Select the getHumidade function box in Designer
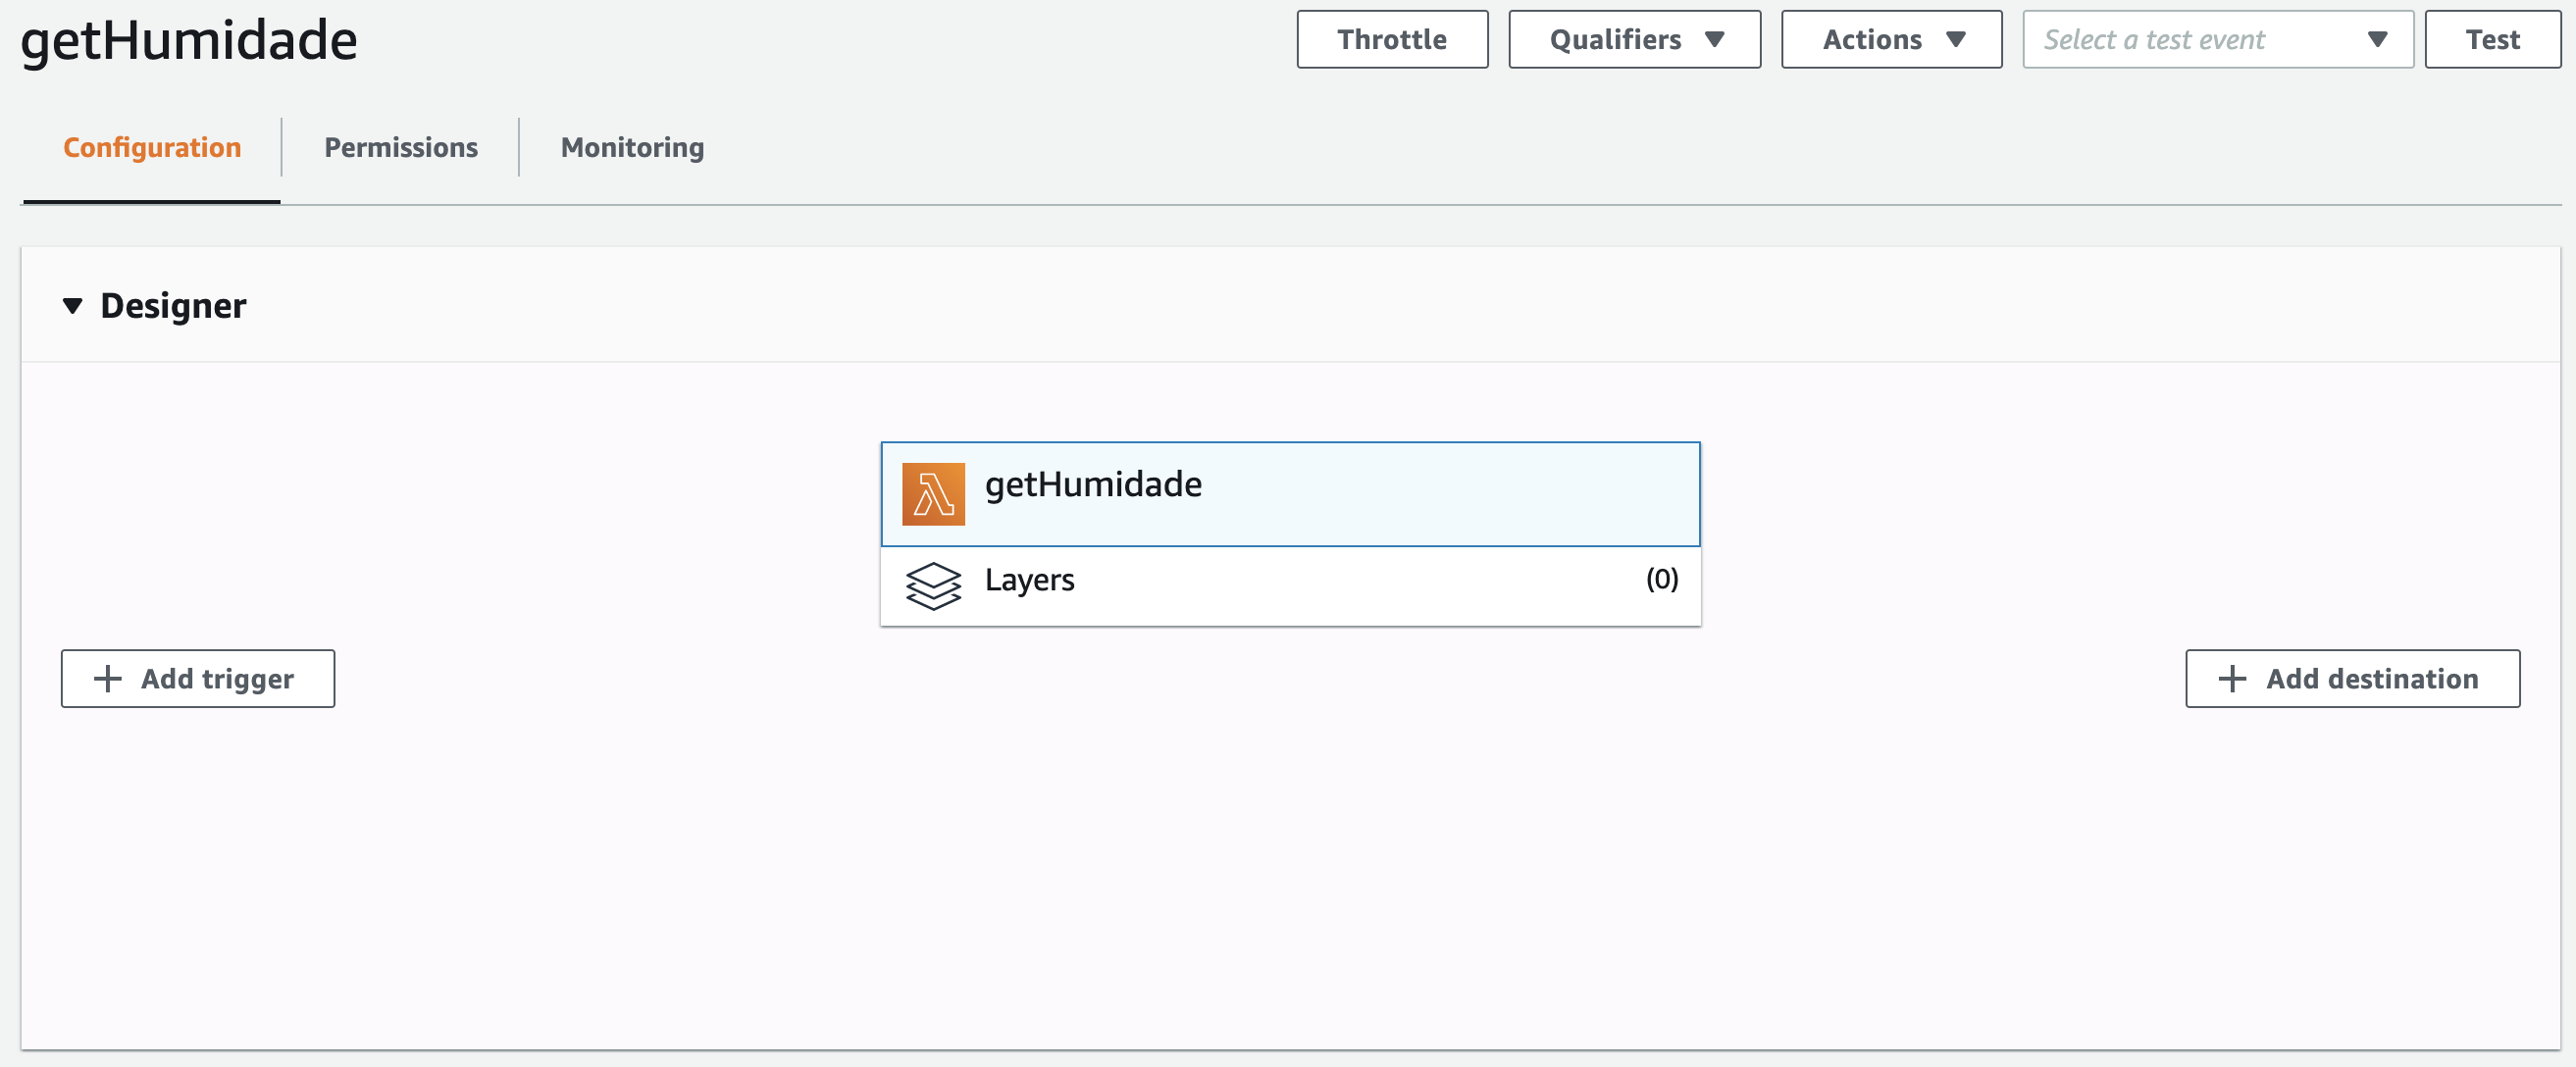The width and height of the screenshot is (2576, 1067). tap(1290, 494)
